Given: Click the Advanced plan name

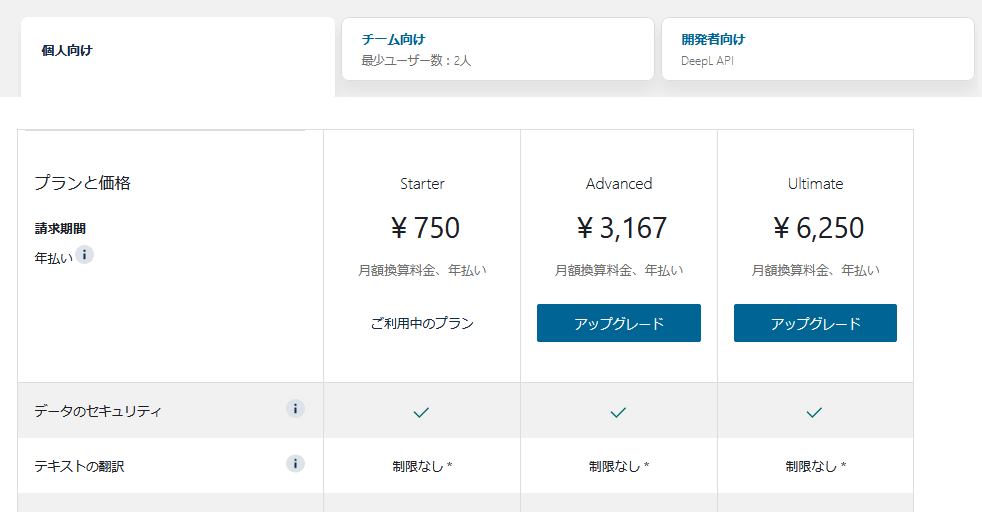Looking at the screenshot, I should [x=619, y=184].
